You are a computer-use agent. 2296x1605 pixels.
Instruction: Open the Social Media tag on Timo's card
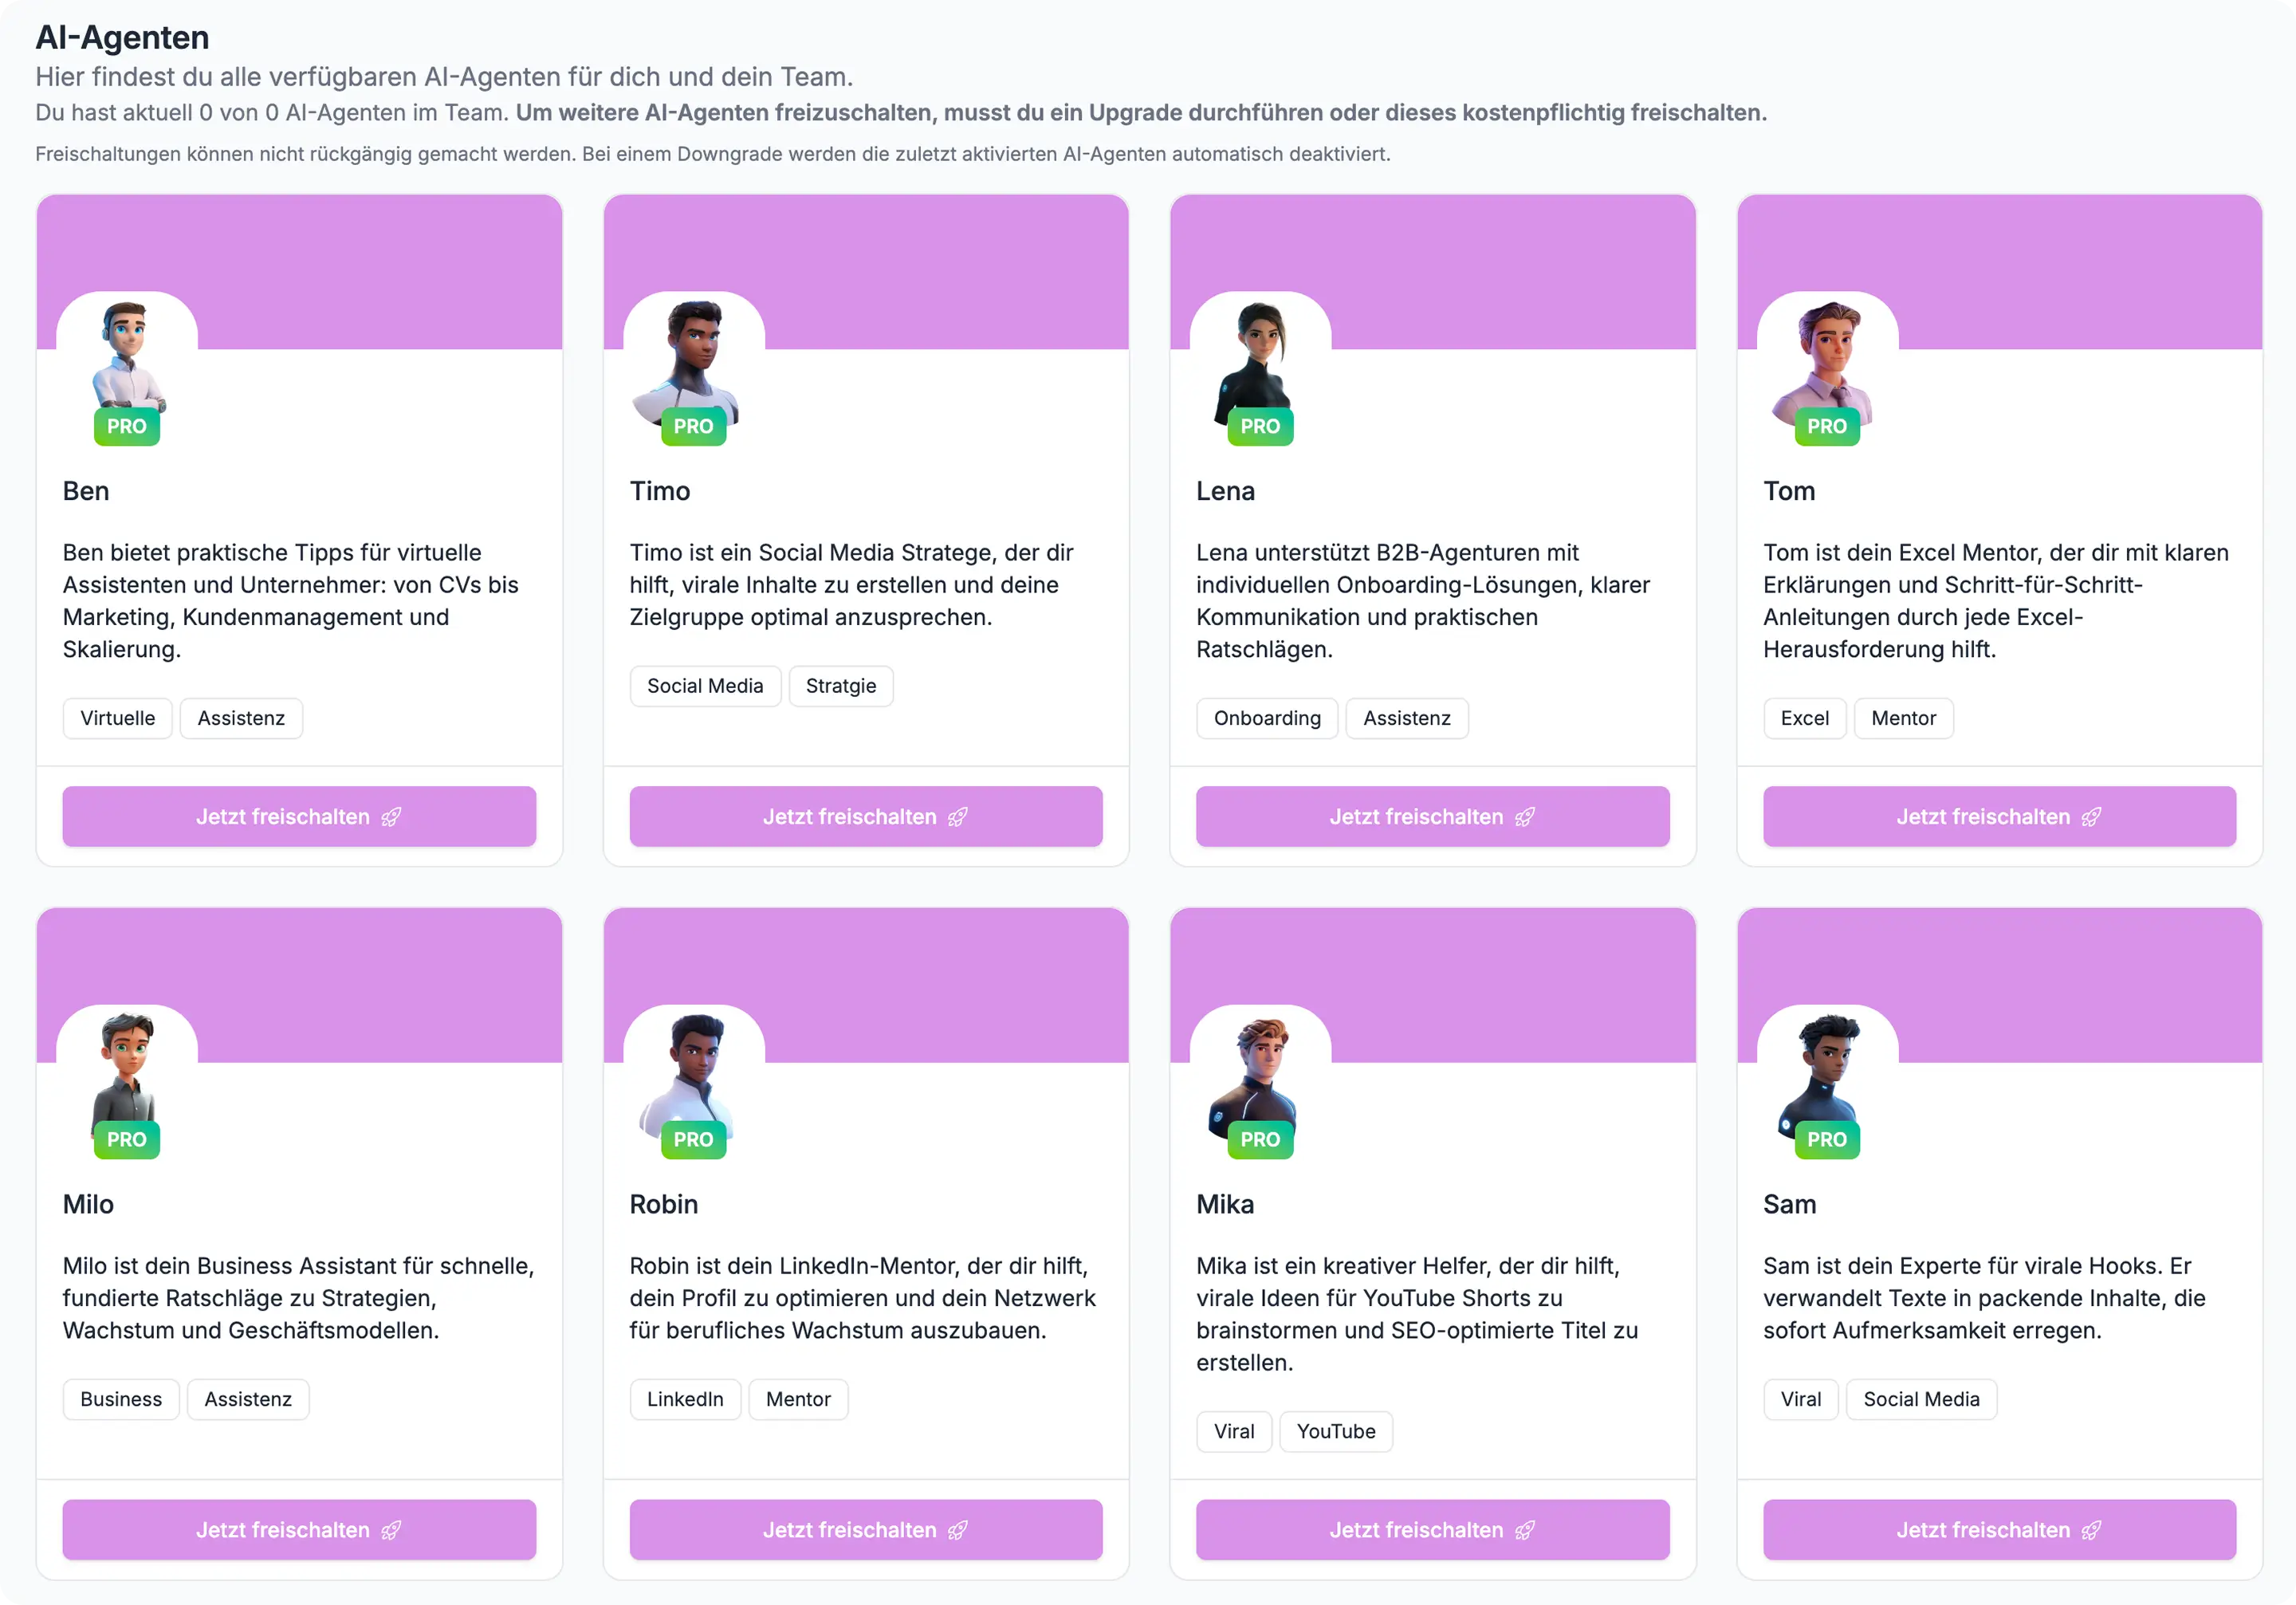pyautogui.click(x=705, y=686)
